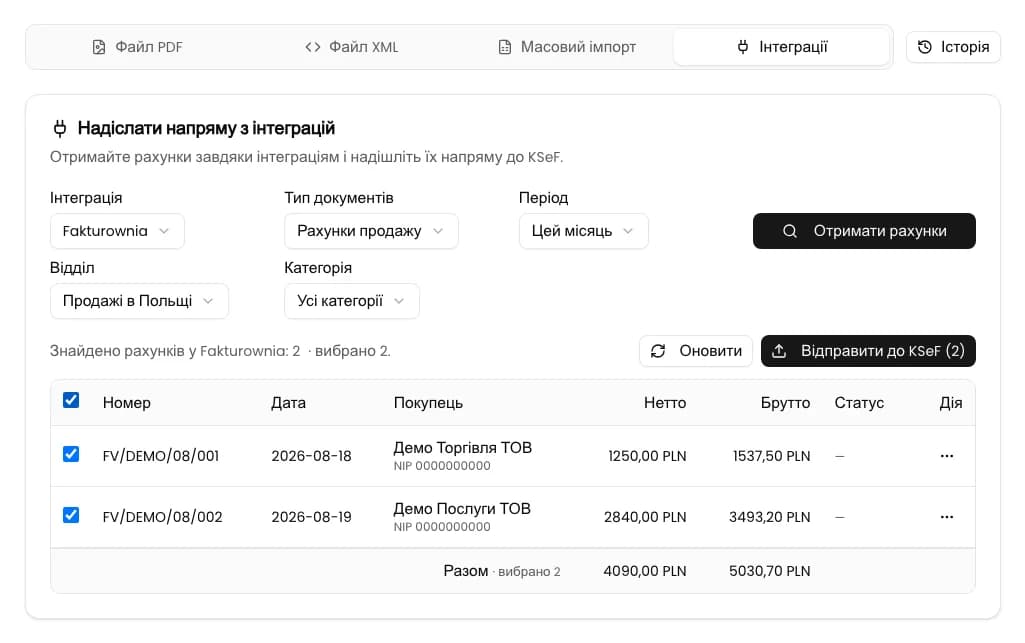The height and width of the screenshot is (643, 1025).
Task: Click the history clock icon in Історія
Action: 924,47
